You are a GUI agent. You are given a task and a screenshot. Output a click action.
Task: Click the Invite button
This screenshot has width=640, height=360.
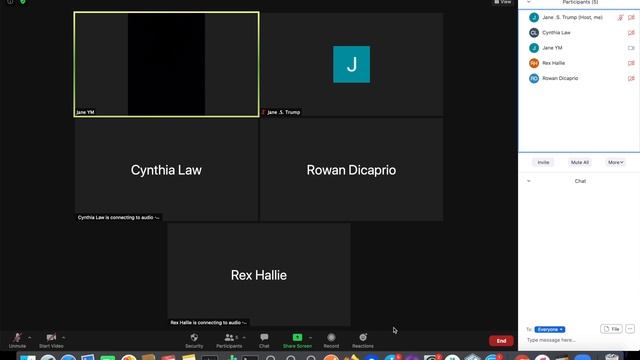(x=543, y=162)
